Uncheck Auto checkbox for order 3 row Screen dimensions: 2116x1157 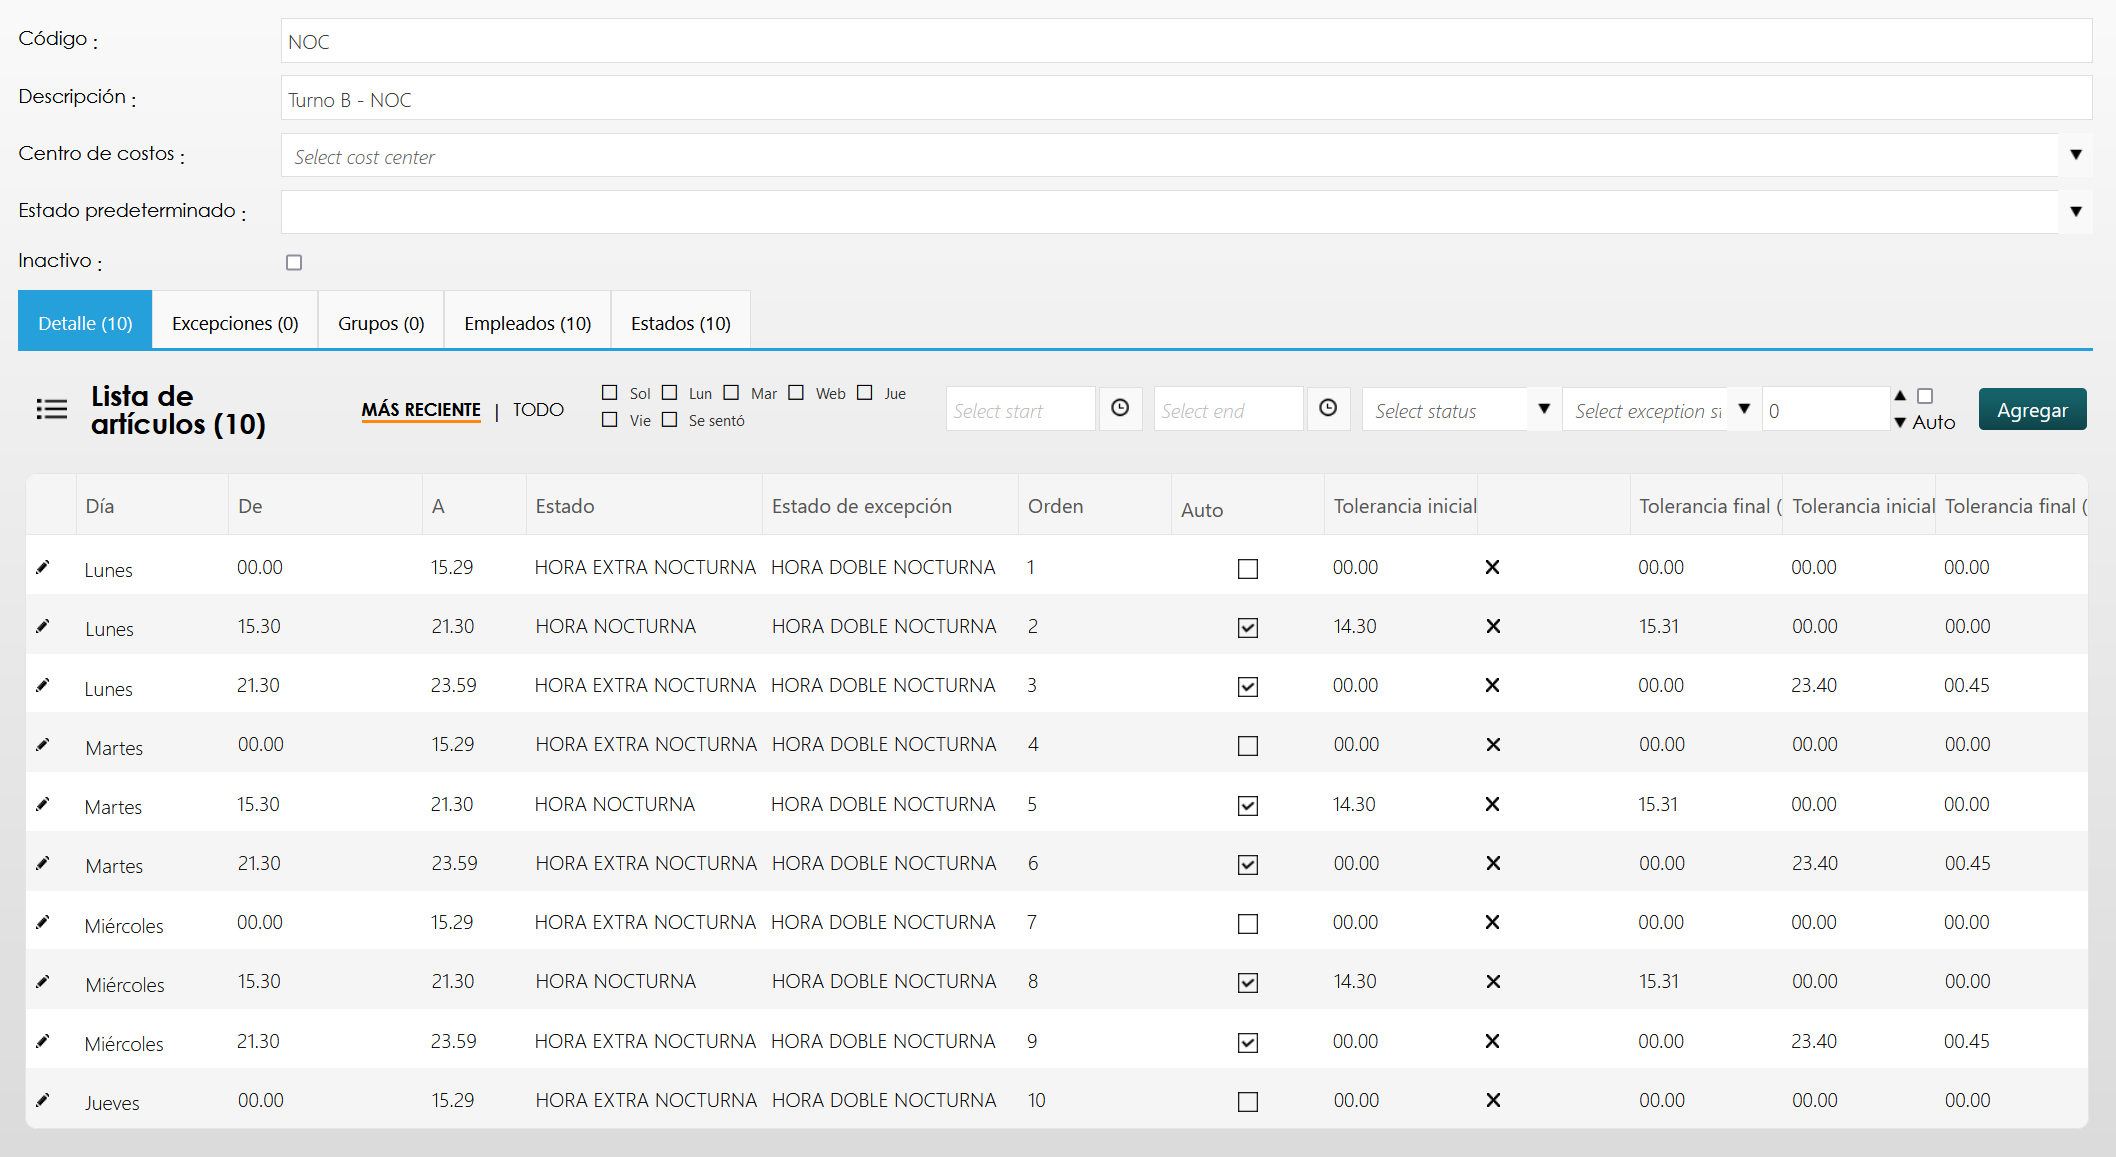coord(1248,687)
